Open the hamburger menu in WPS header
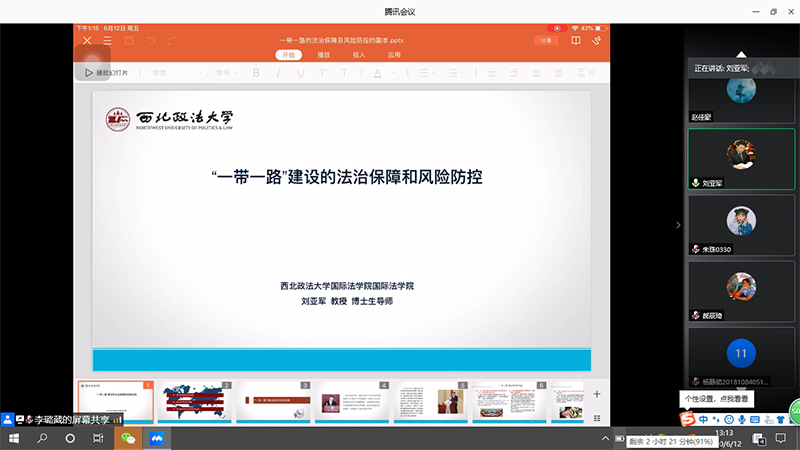800x450 pixels. [x=107, y=41]
